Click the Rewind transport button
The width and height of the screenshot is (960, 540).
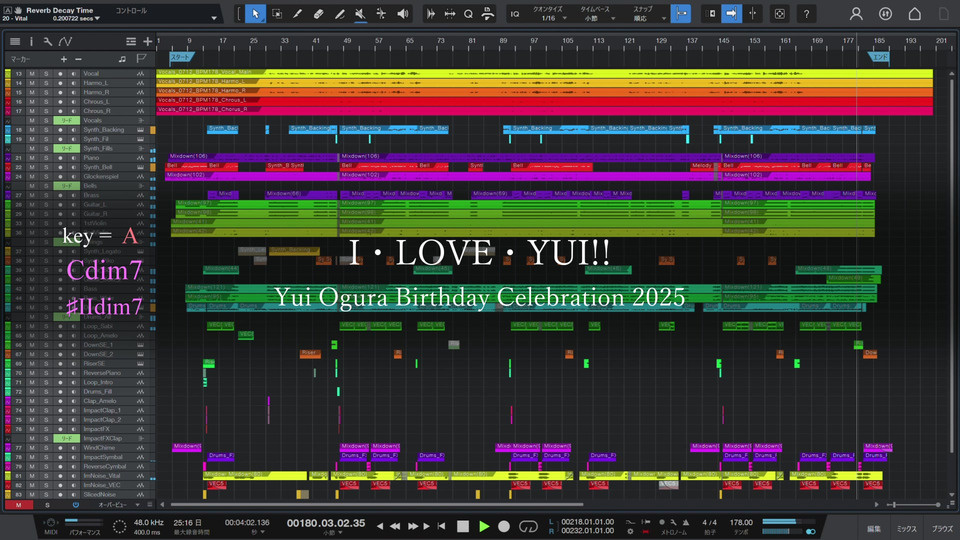pos(396,526)
